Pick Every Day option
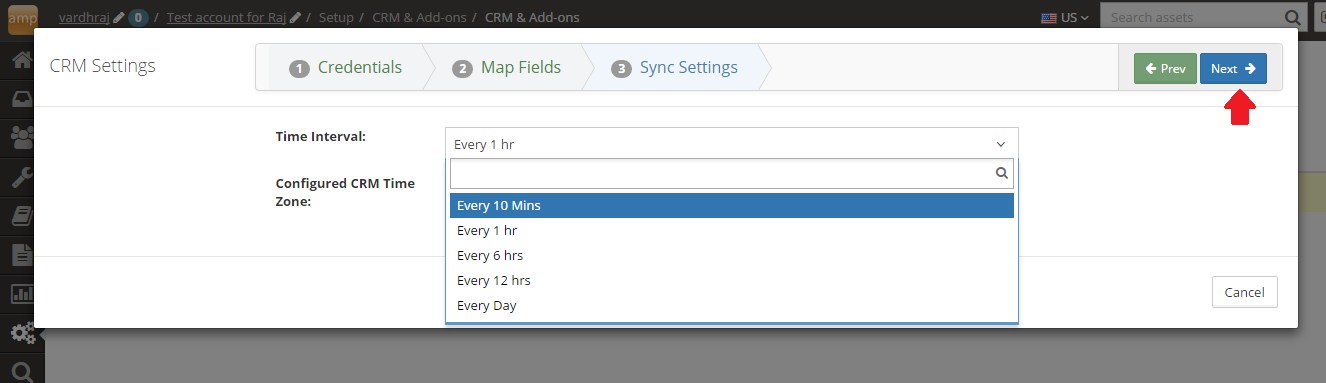 pyautogui.click(x=731, y=305)
